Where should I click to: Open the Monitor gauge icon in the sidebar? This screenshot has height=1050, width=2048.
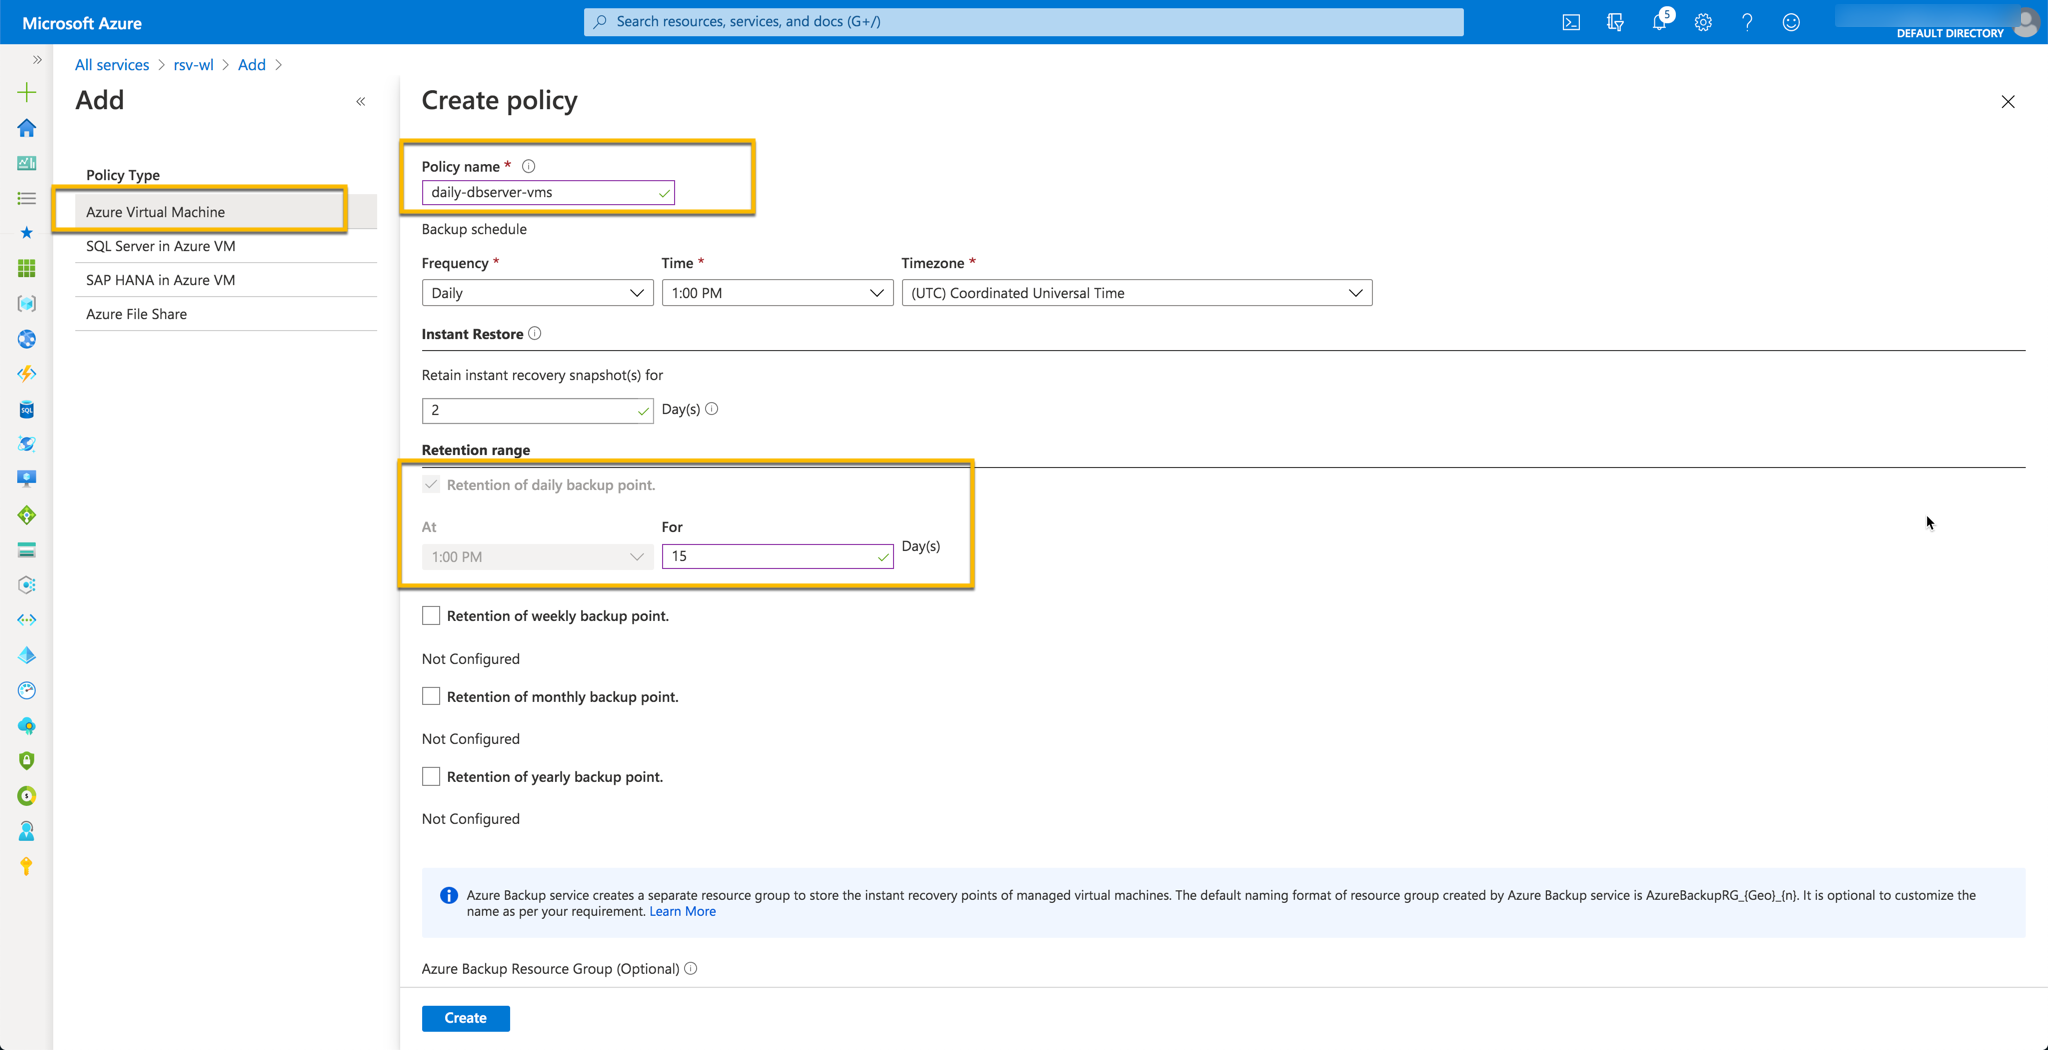[27, 690]
